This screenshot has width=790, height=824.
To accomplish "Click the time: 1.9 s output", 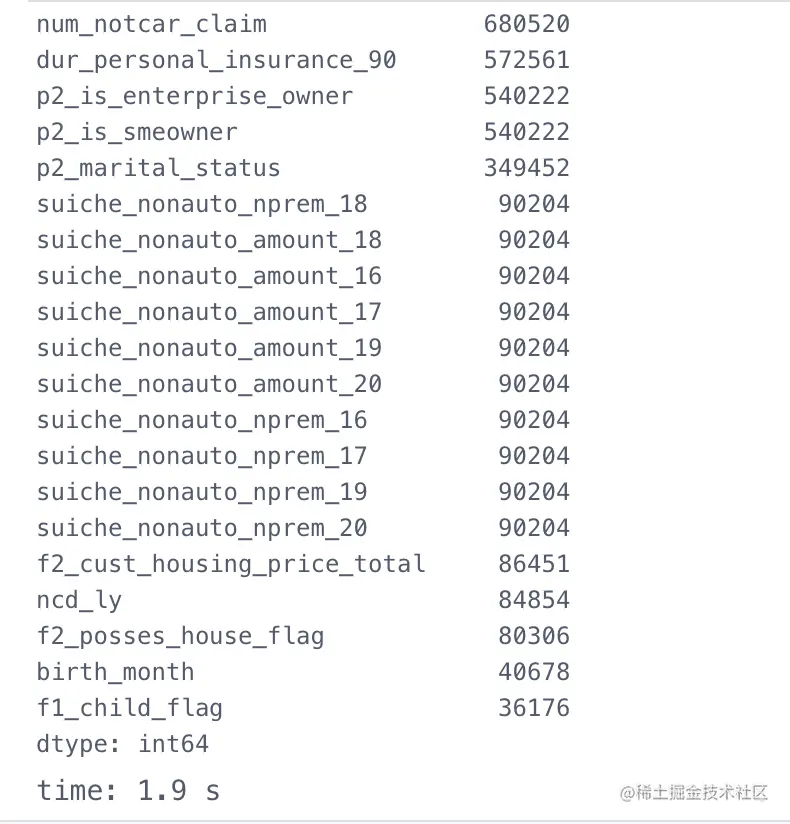I will pos(128,791).
